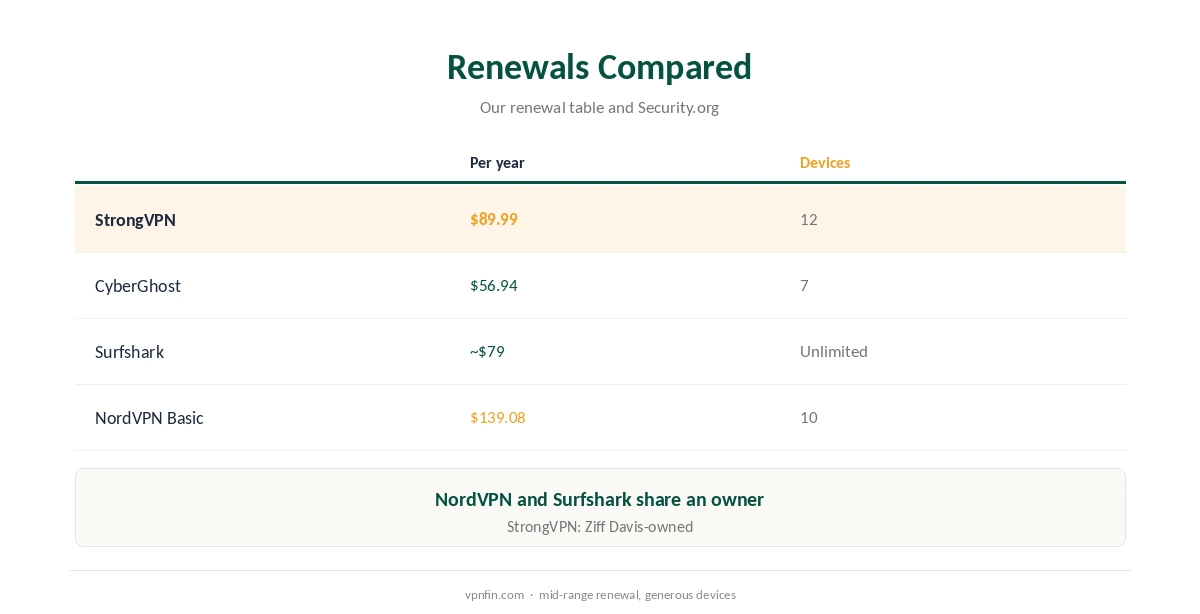
Task: Select the 'NordVPN Basic' row name
Action: [x=149, y=418]
